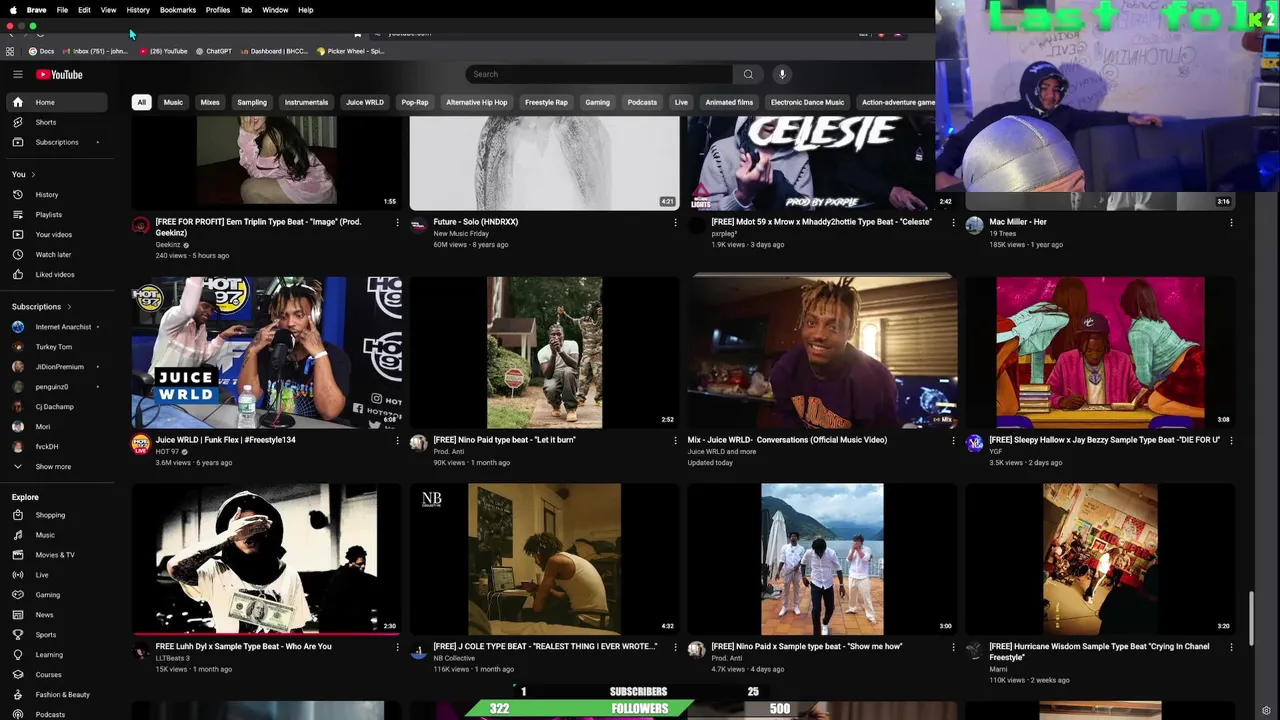Viewport: 1280px width, 720px height.
Task: Open Gaming under Explore
Action: point(56,595)
